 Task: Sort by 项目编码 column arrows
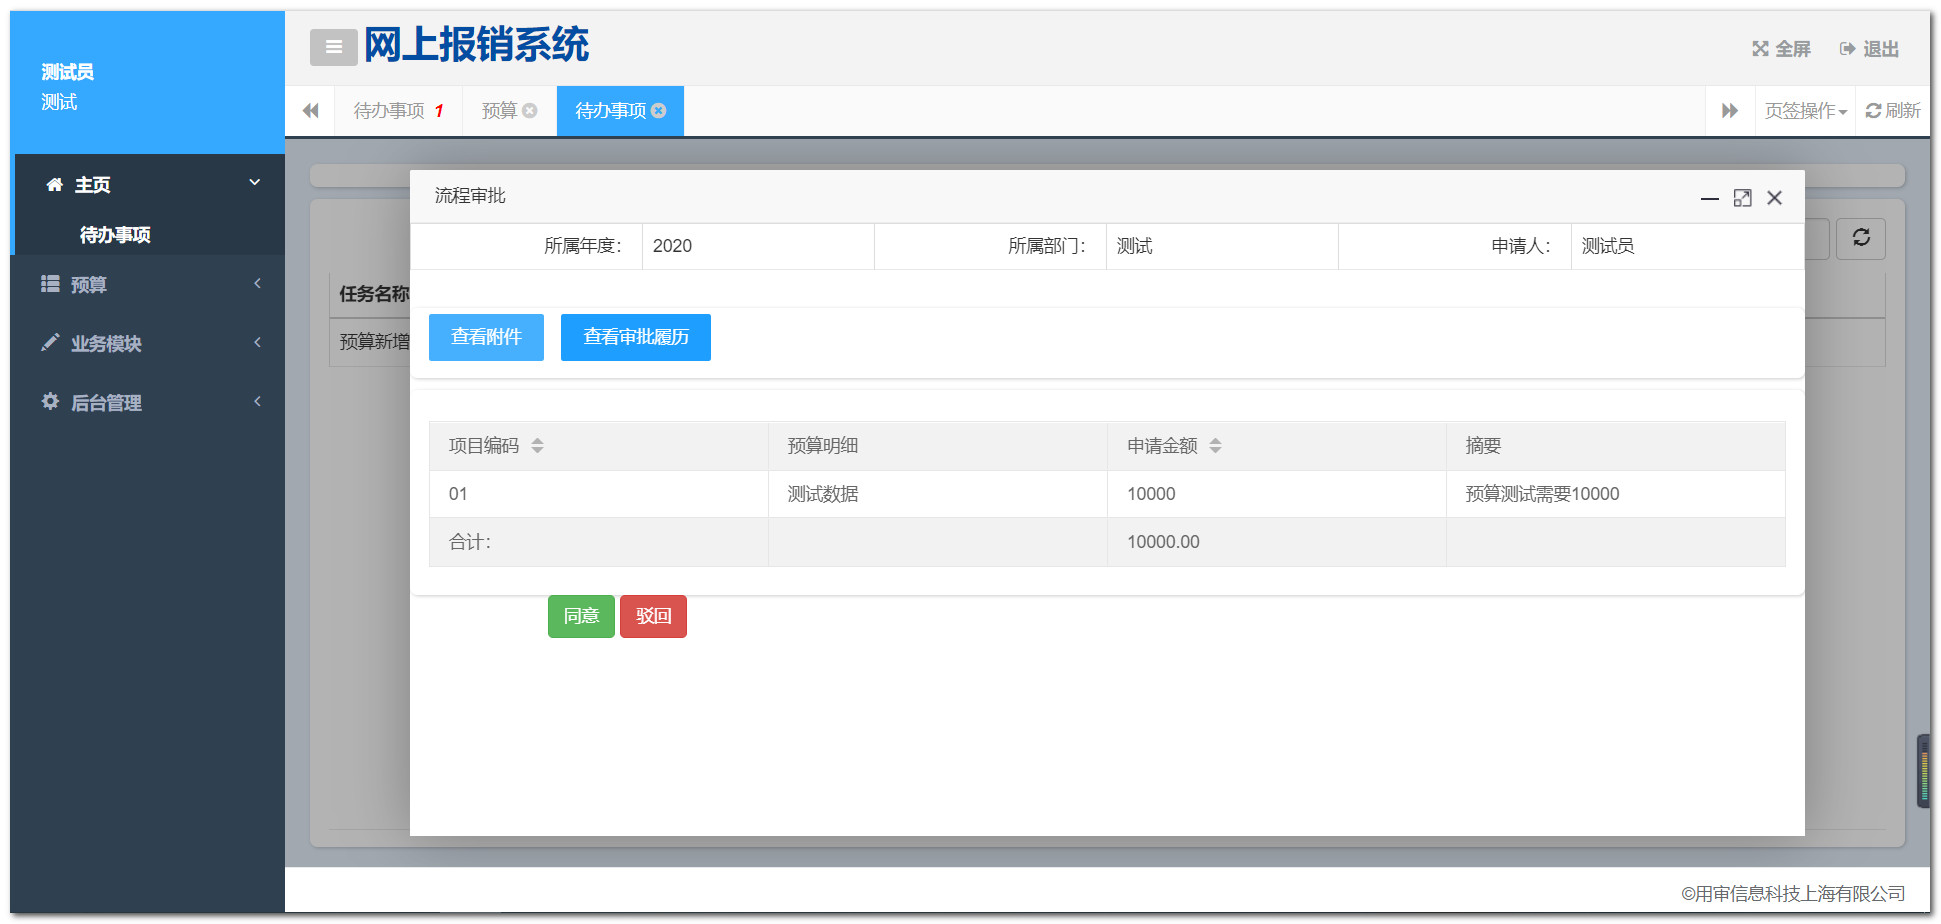click(537, 446)
